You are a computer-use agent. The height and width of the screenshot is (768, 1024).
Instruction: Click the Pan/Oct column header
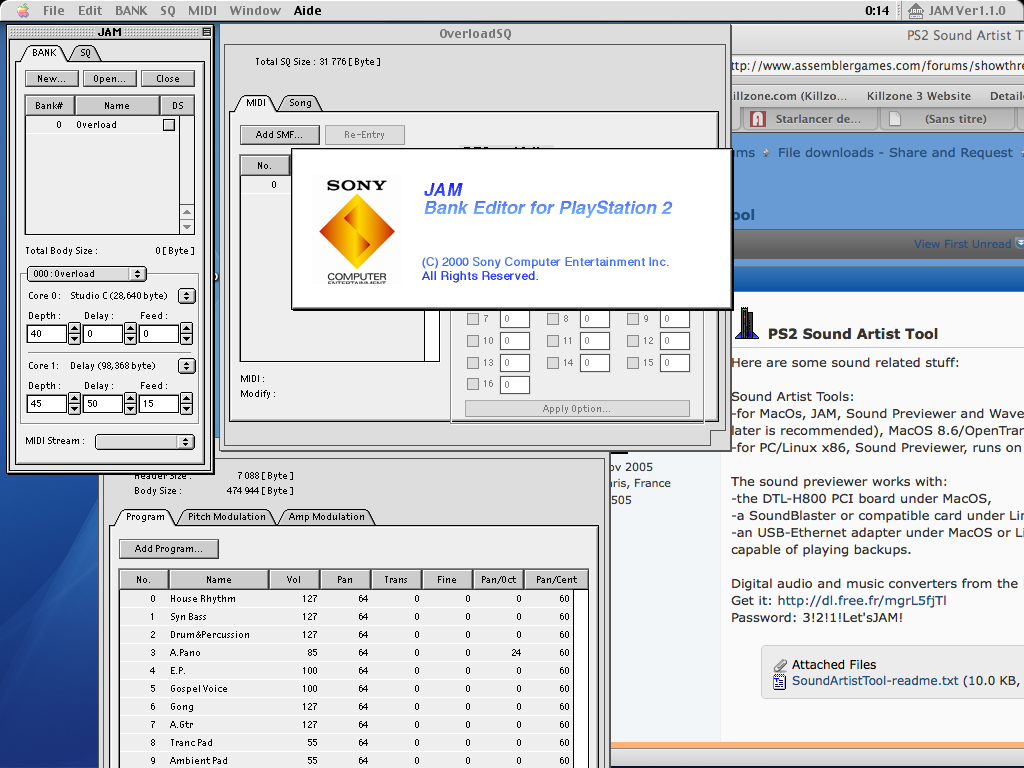point(498,579)
